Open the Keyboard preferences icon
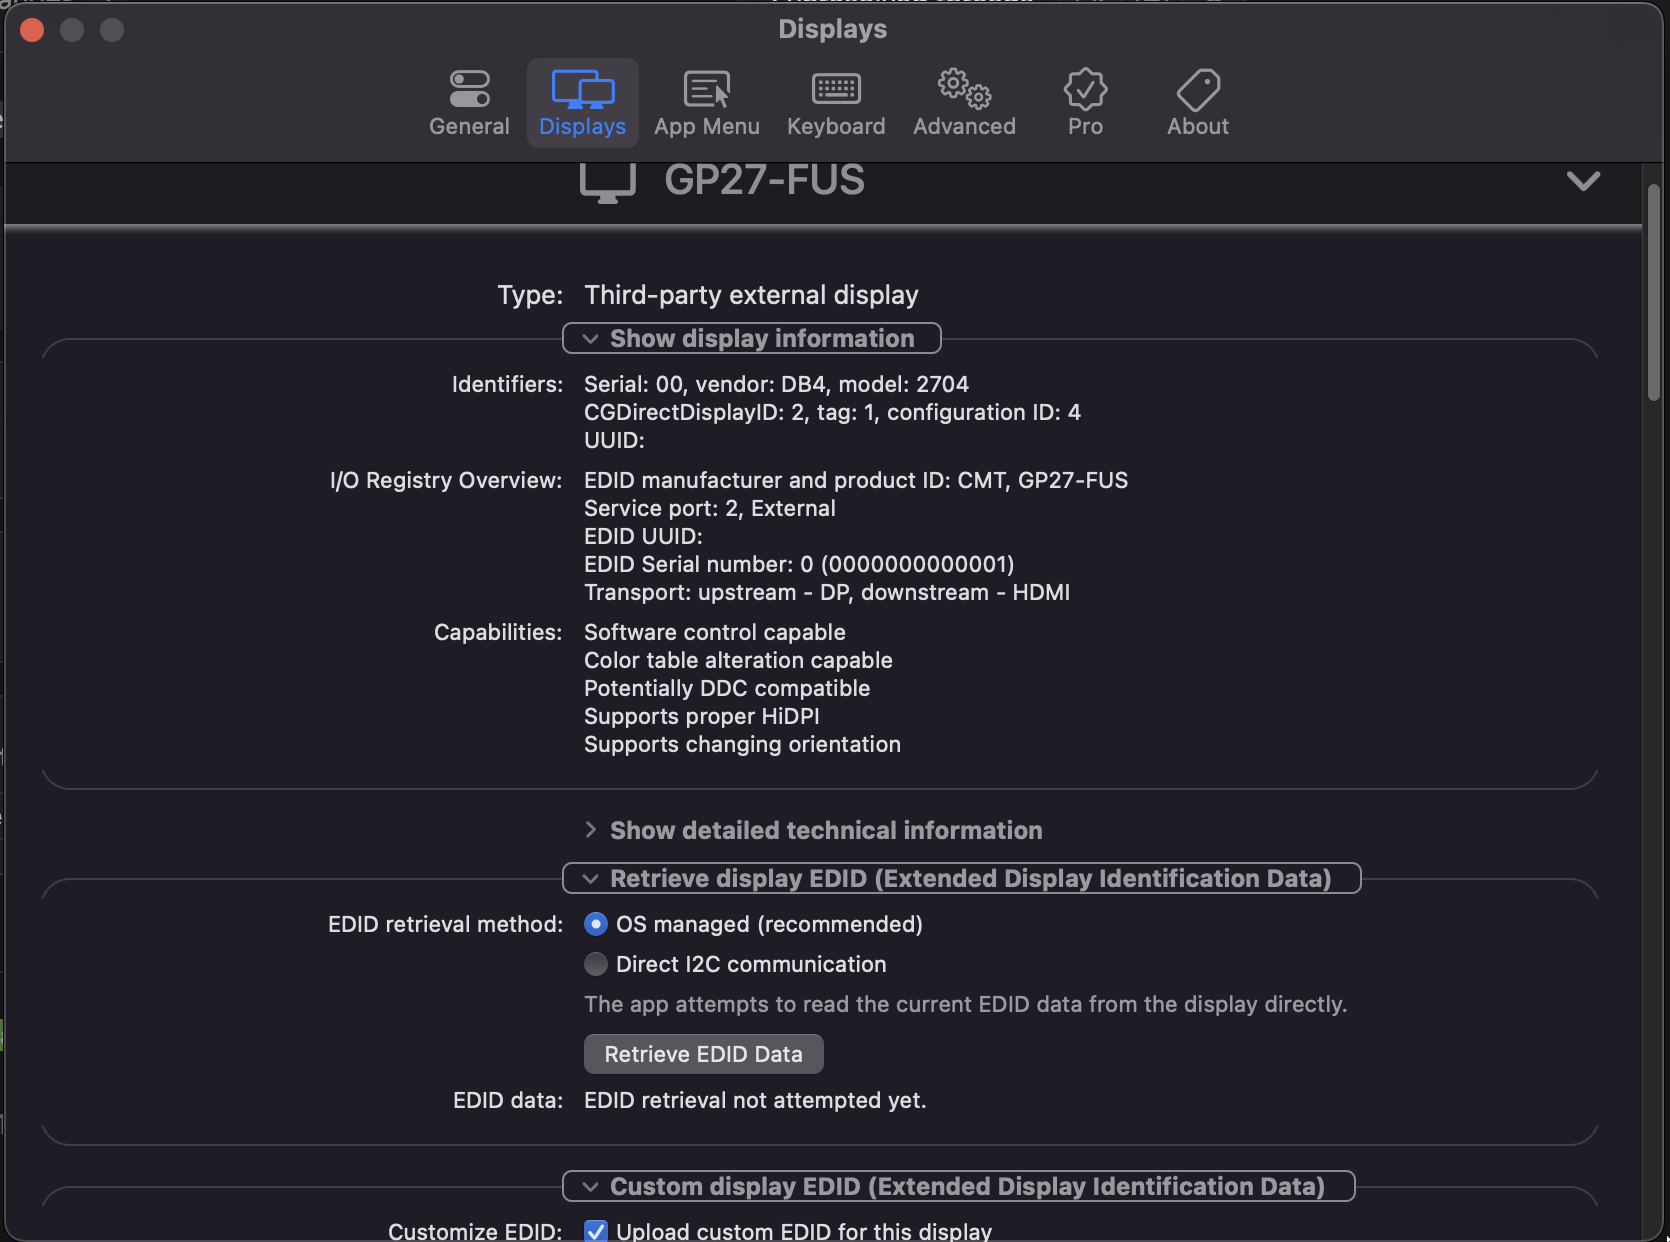The image size is (1670, 1242). point(836,89)
